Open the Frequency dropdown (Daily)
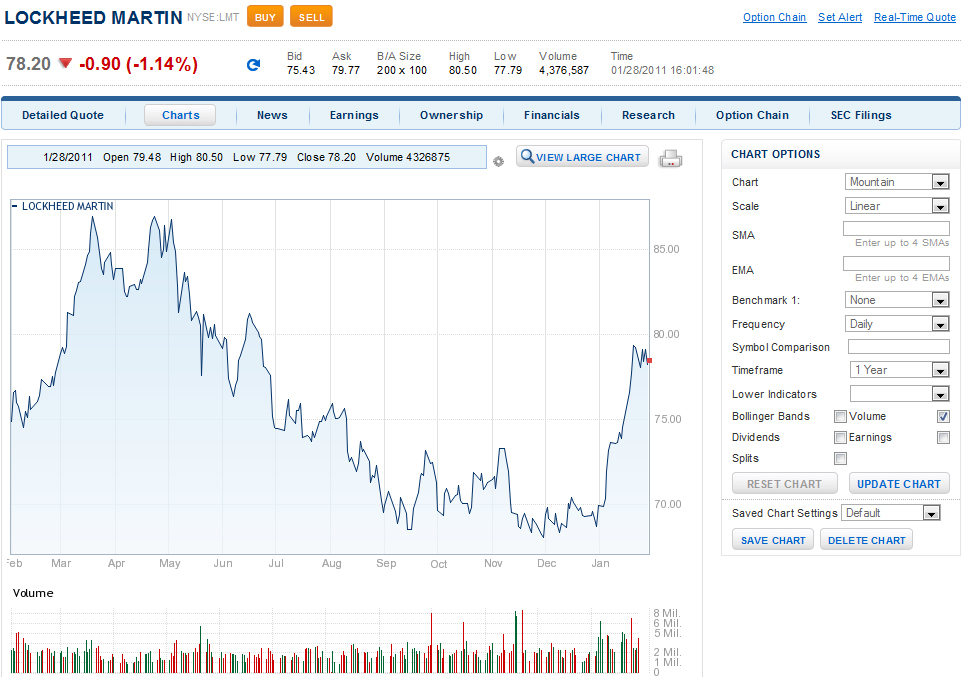The image size is (964, 677). coord(898,324)
